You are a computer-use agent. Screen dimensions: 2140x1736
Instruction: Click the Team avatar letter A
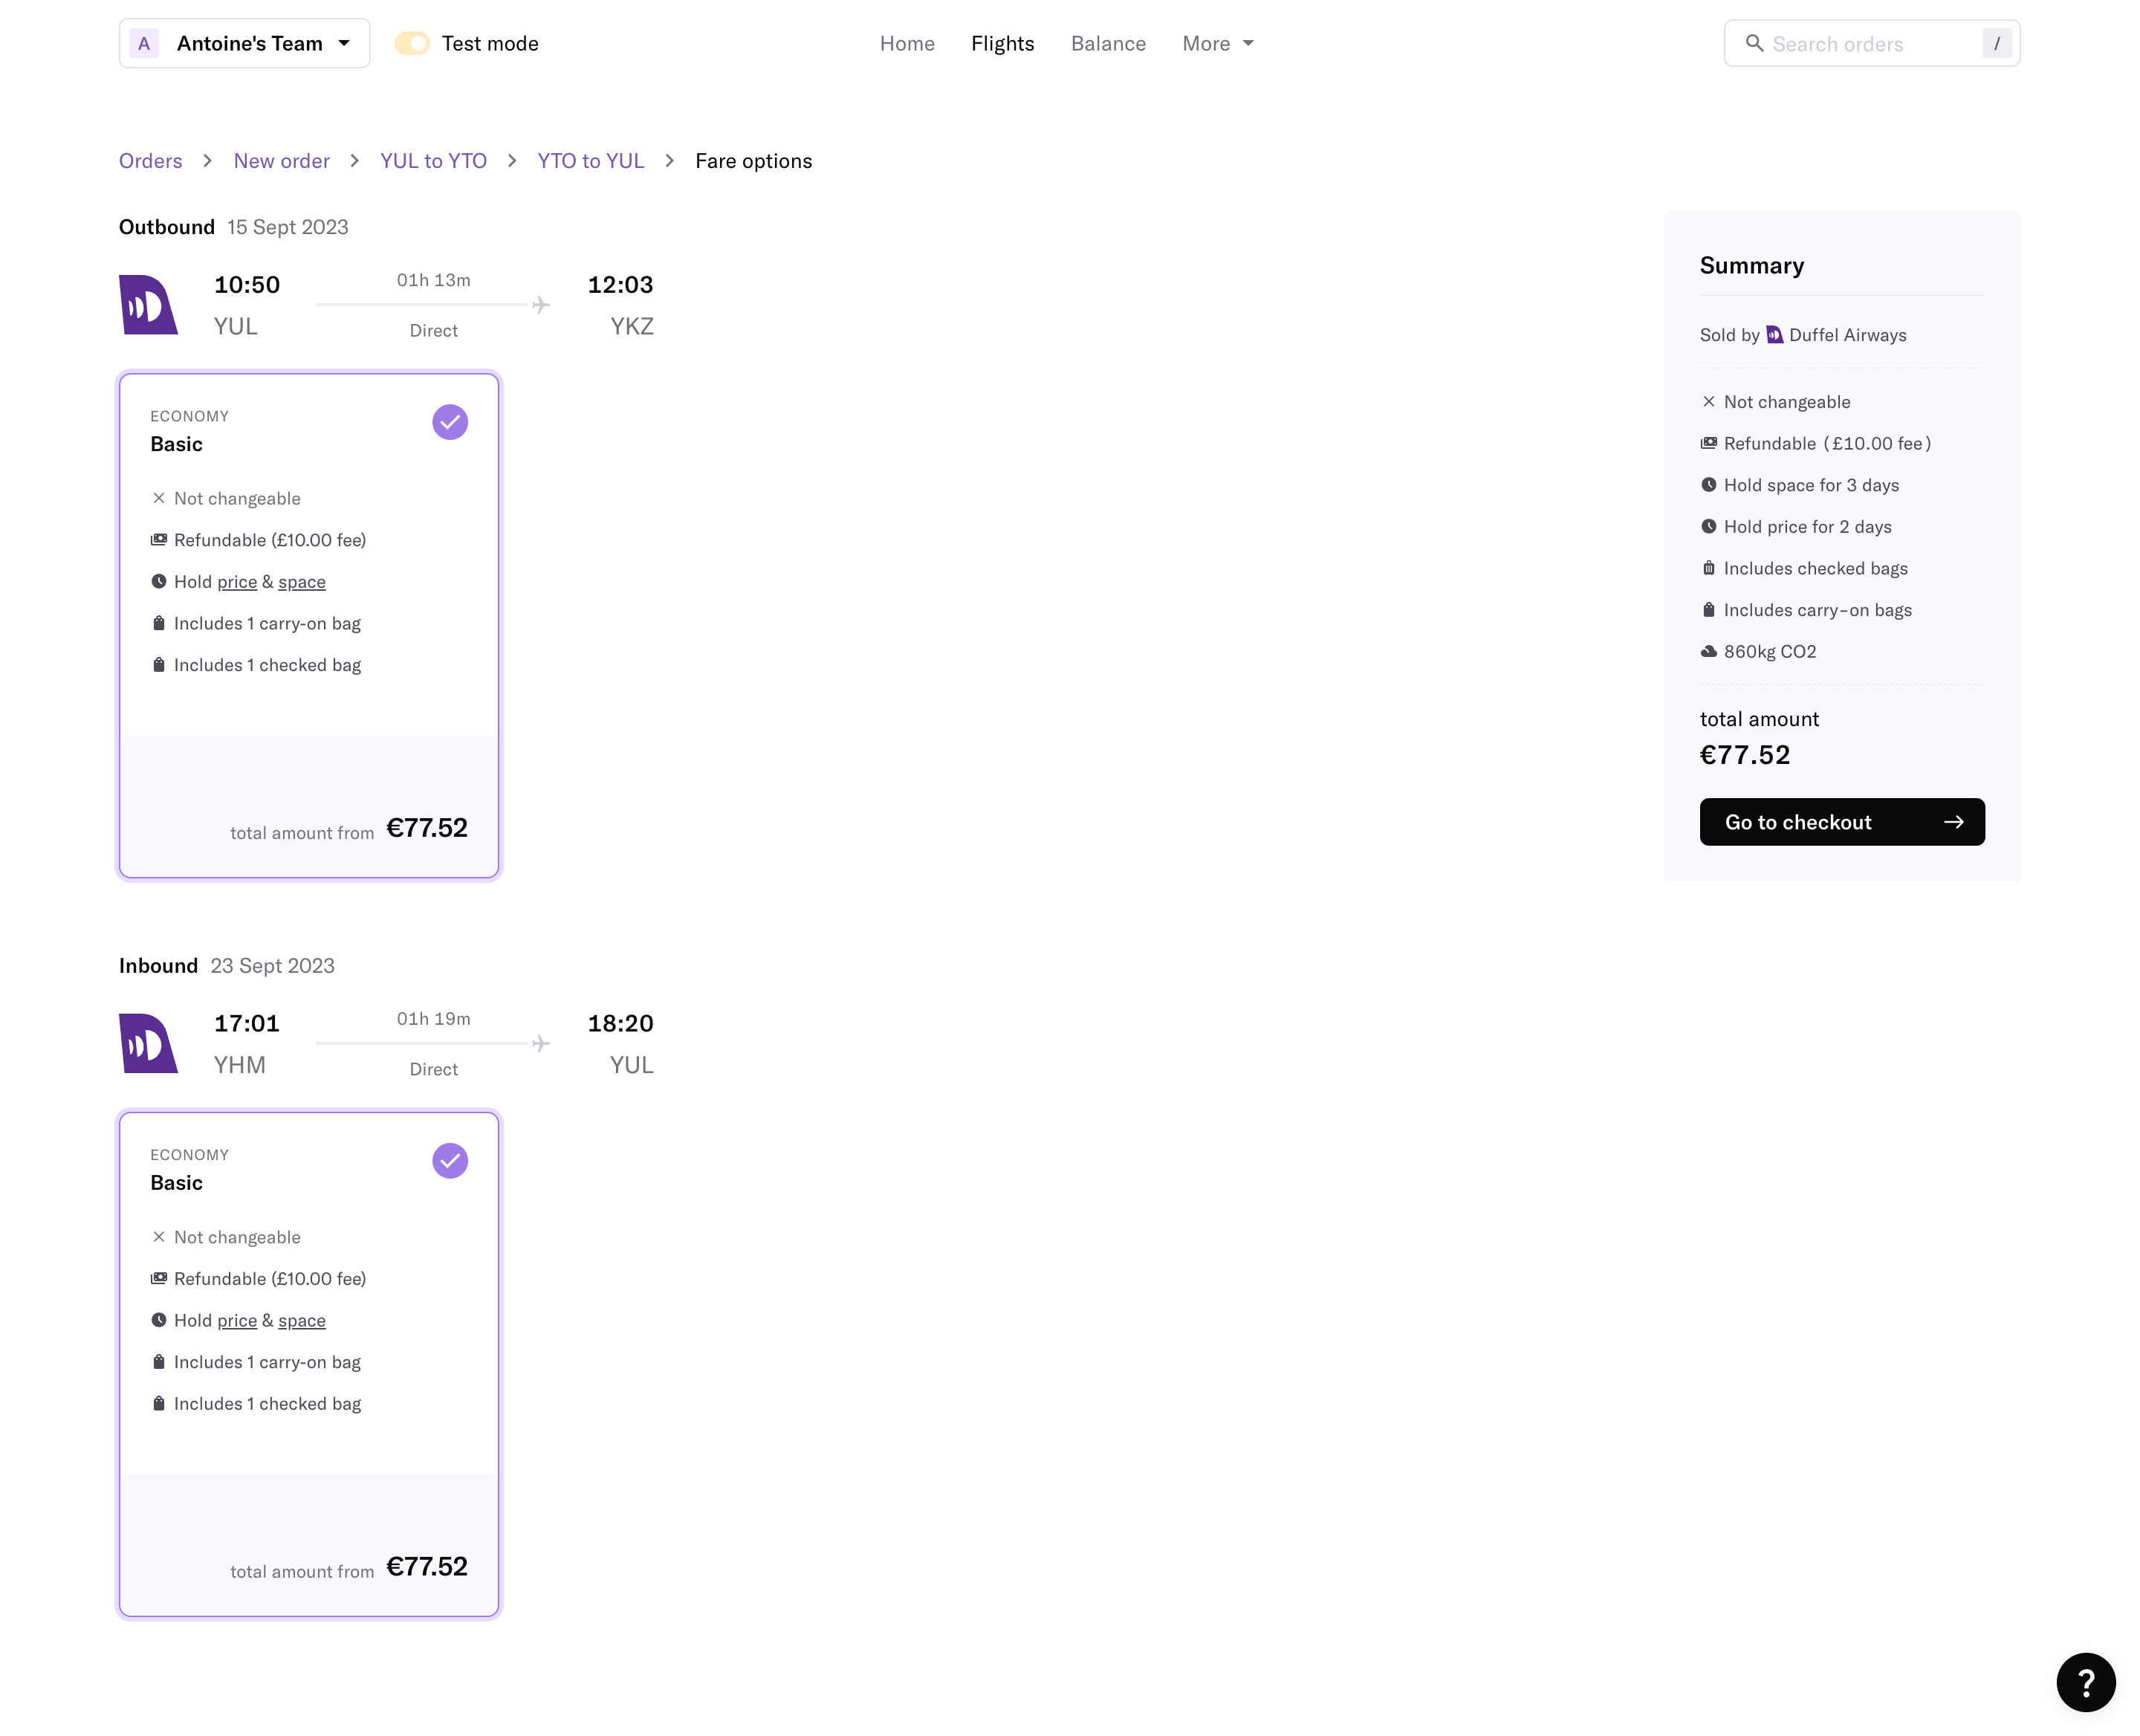(144, 43)
